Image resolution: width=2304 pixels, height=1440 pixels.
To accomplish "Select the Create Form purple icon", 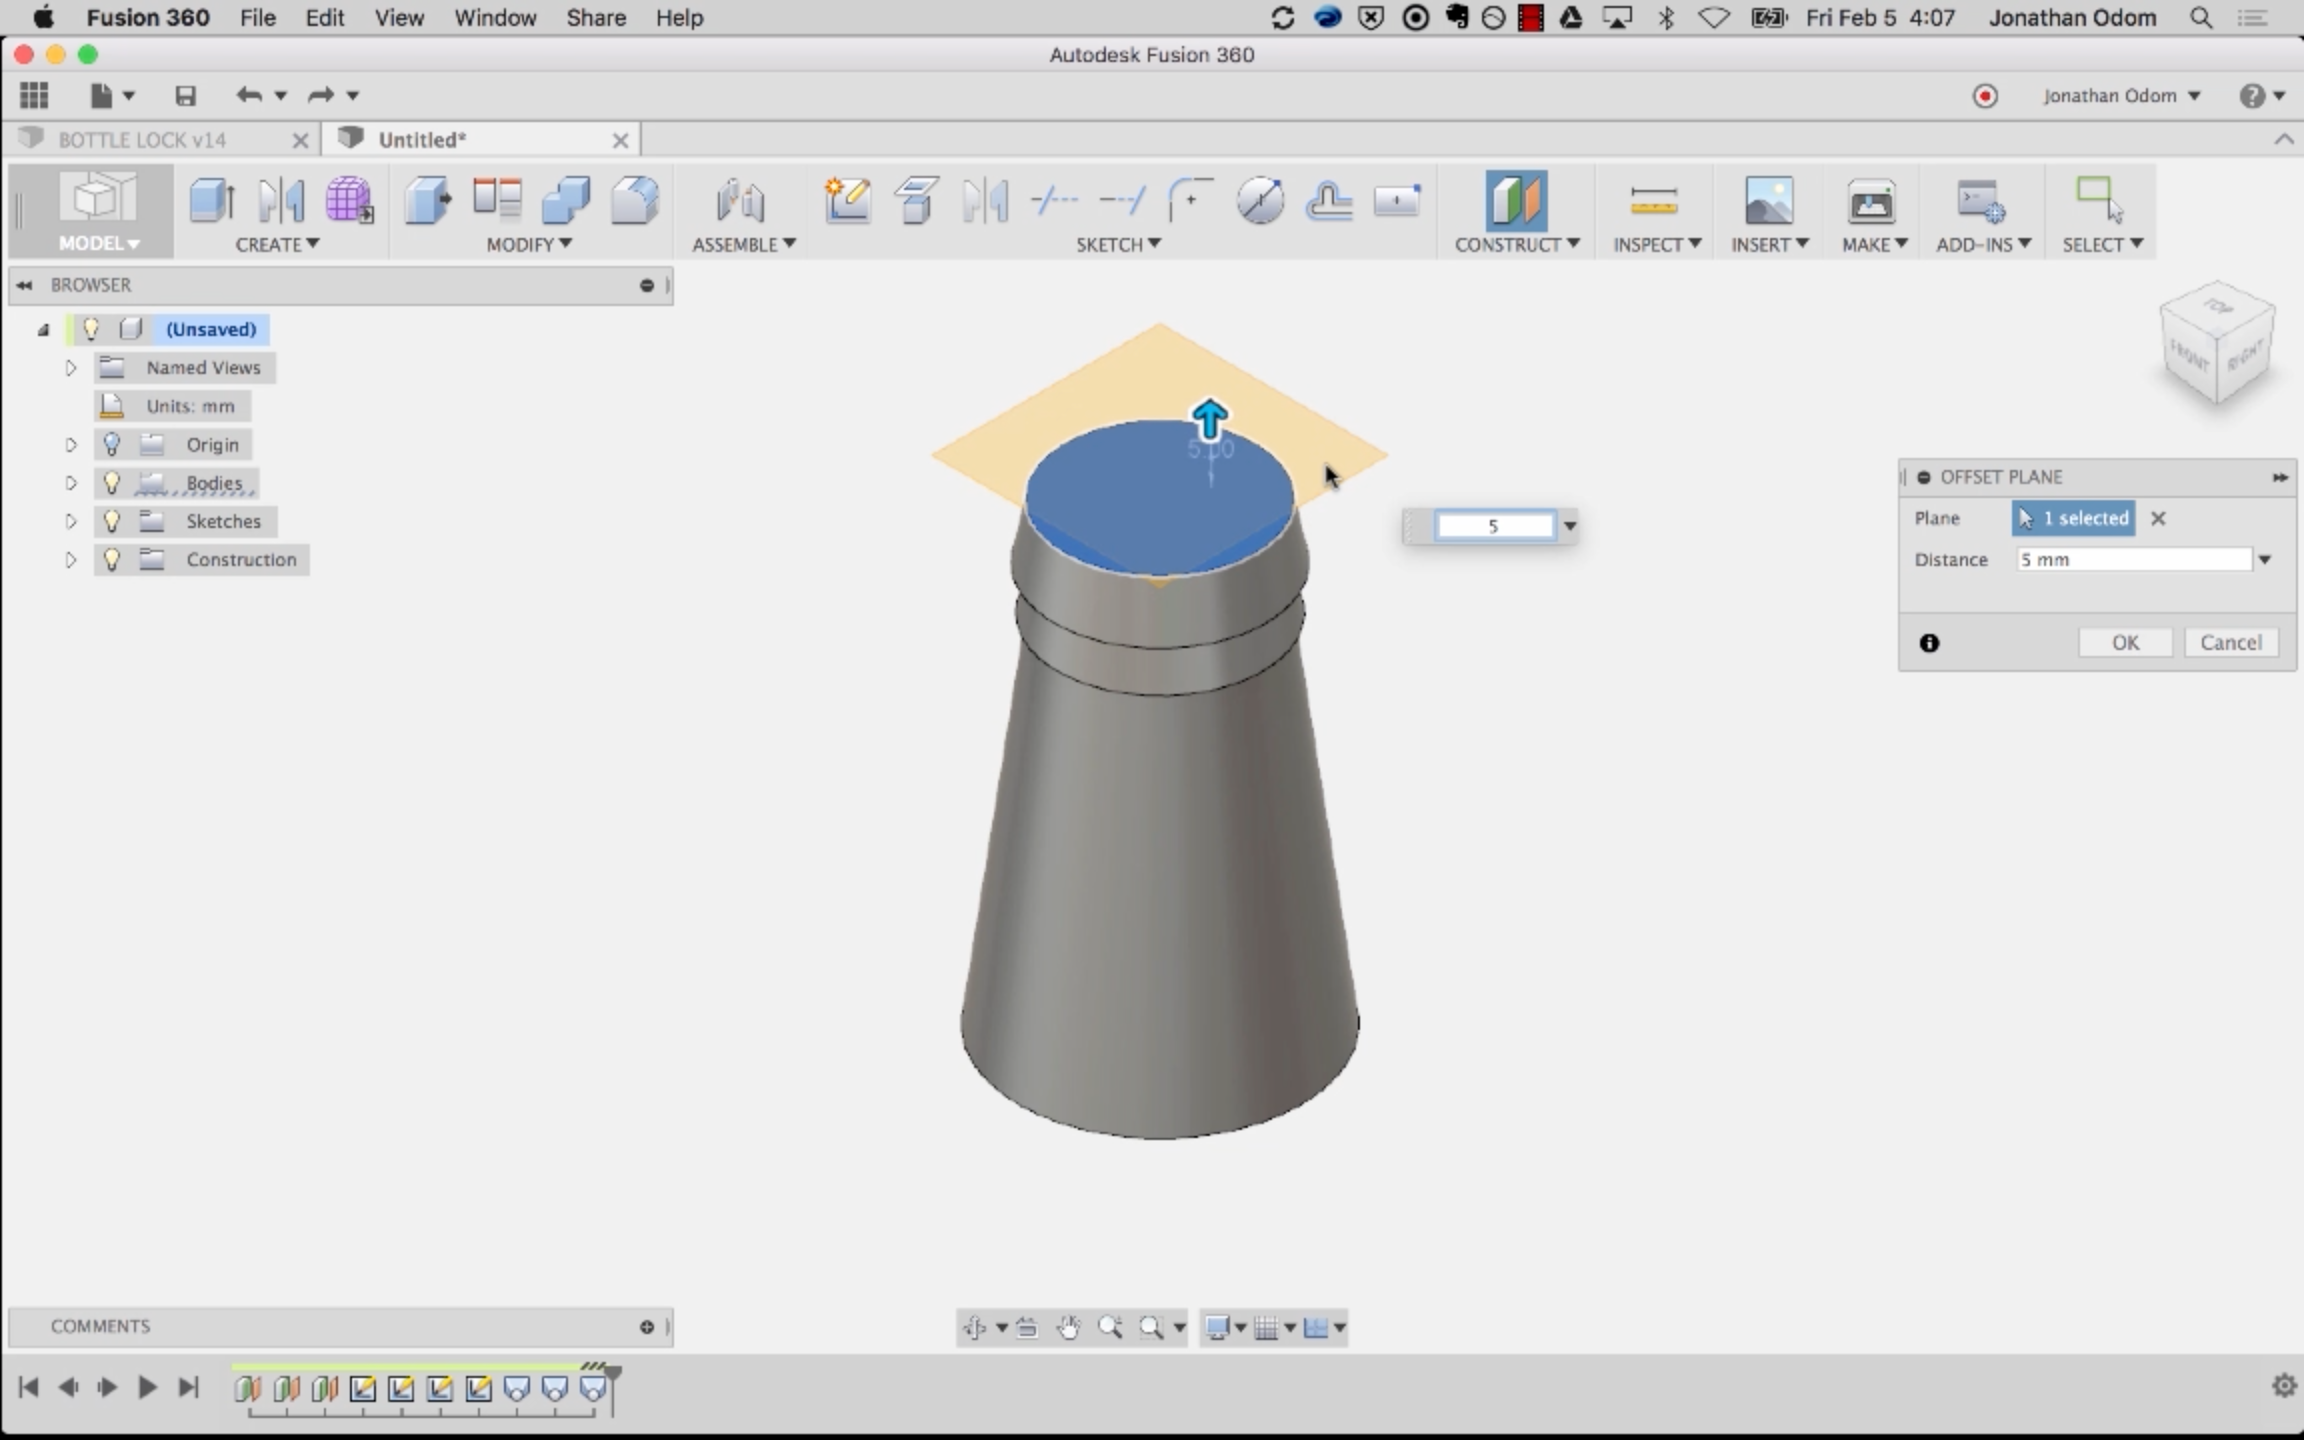I will [x=349, y=200].
